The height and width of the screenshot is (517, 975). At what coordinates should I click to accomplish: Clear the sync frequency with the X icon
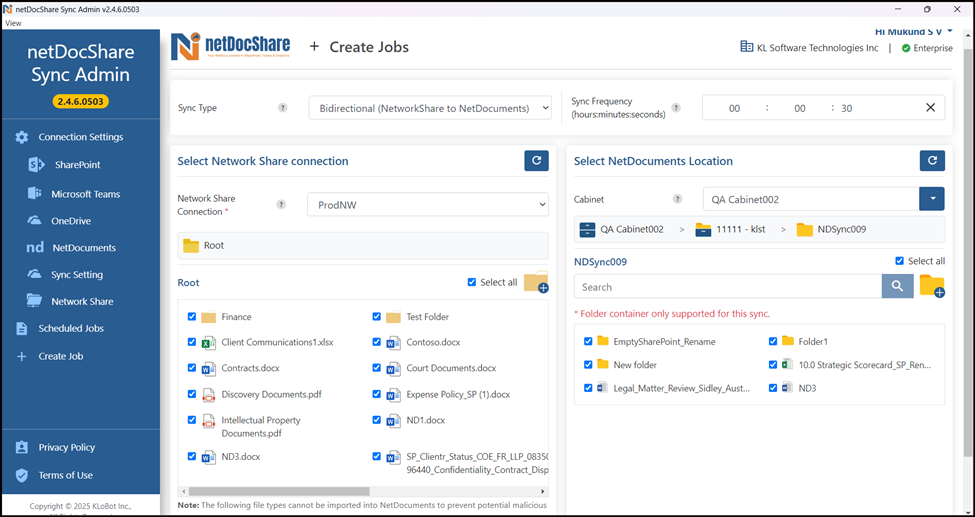(x=930, y=108)
